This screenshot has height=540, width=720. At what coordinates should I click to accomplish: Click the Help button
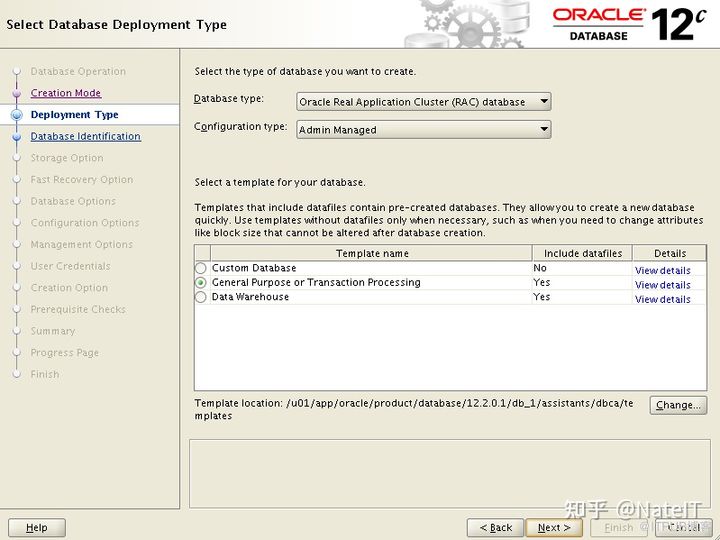(37, 528)
